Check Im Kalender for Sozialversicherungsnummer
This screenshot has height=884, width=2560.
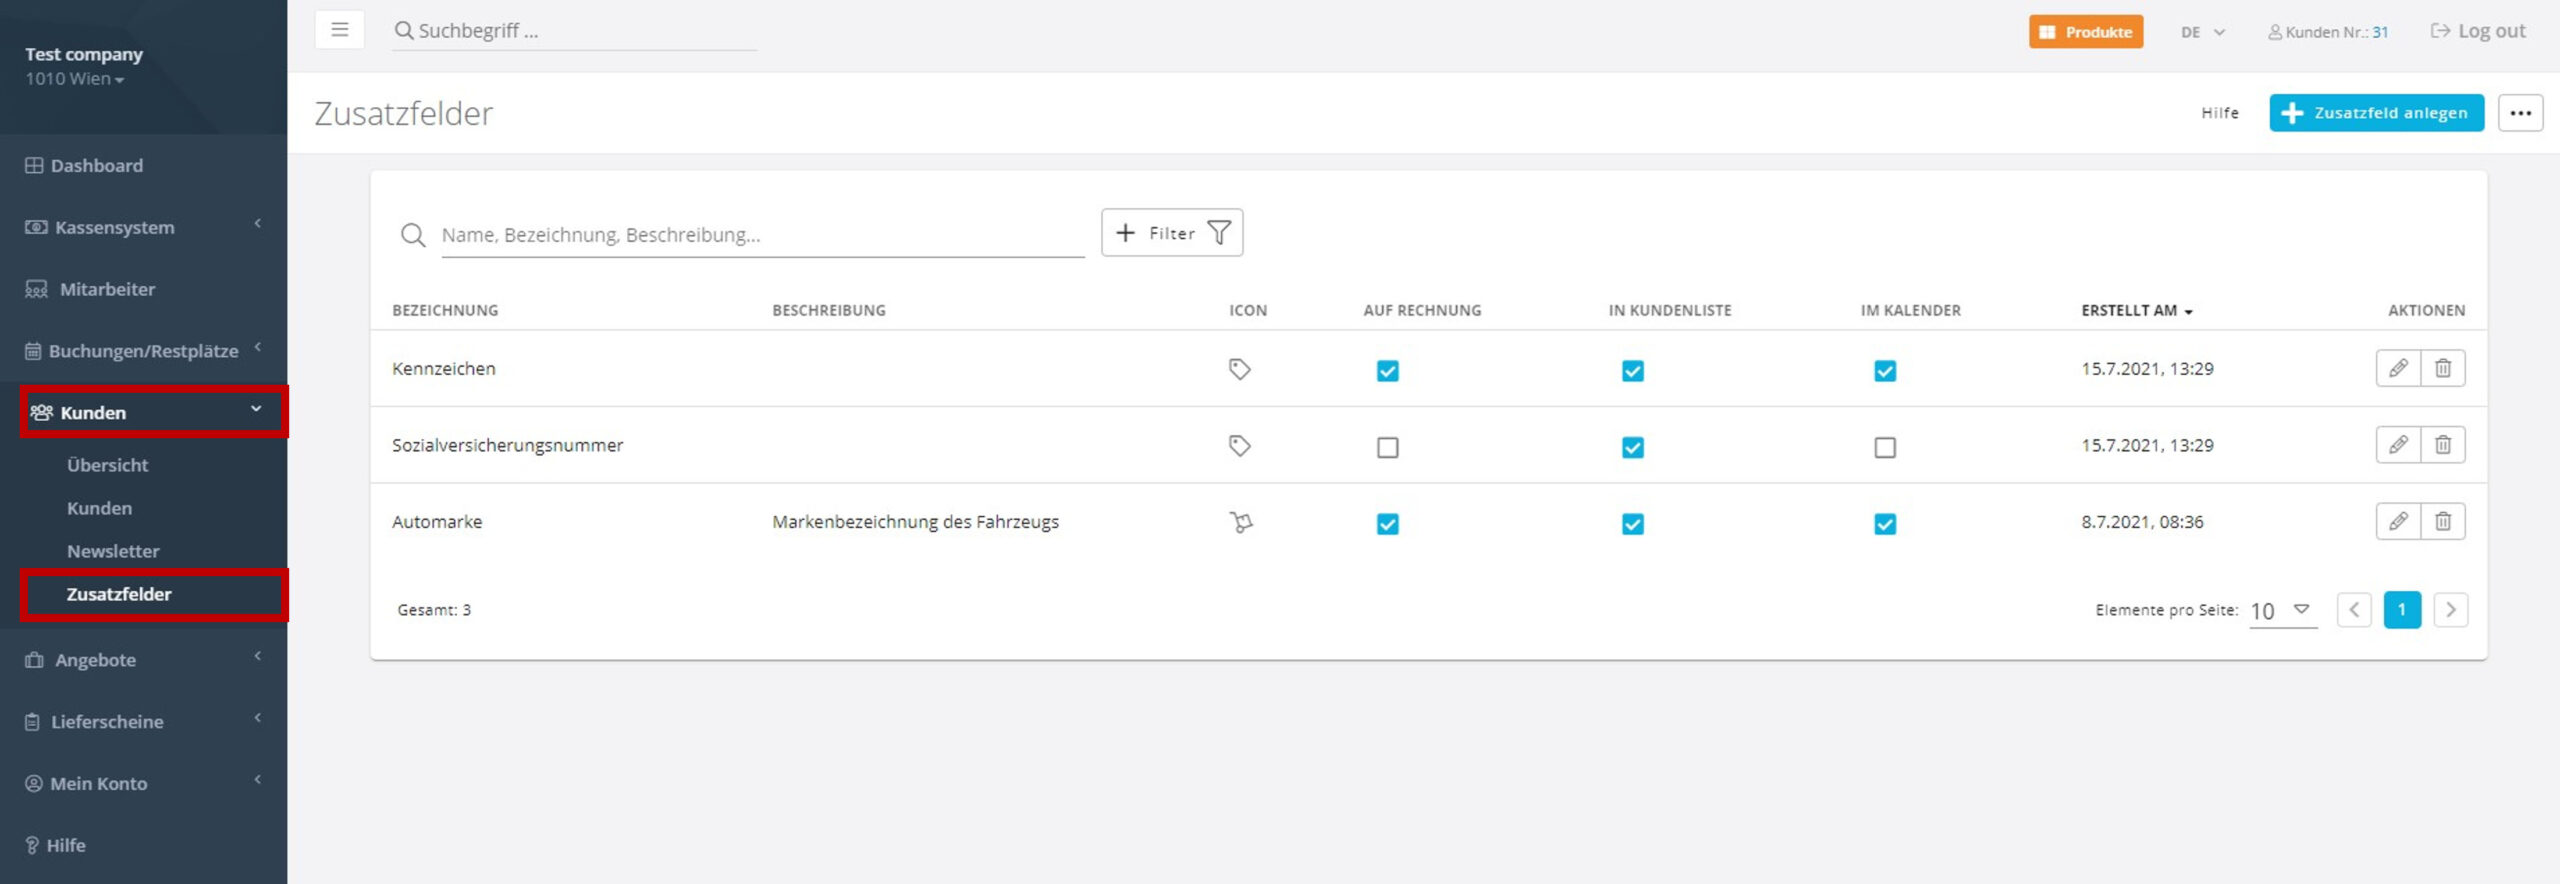(1885, 447)
